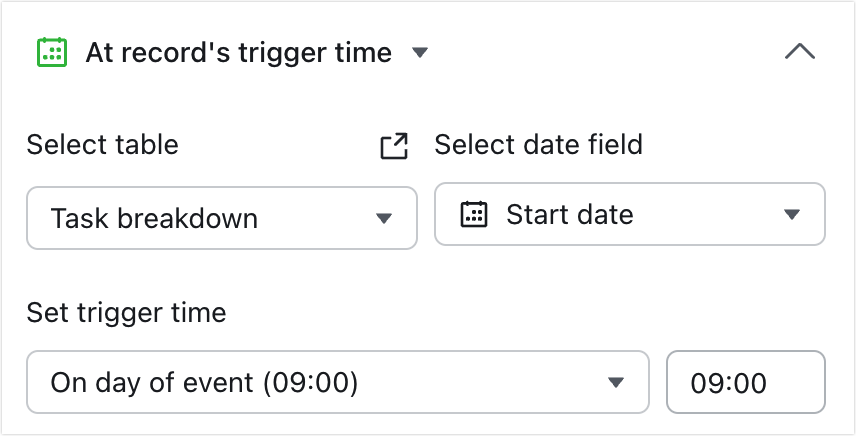Click the arrow in Task breakdown selector

(x=384, y=219)
